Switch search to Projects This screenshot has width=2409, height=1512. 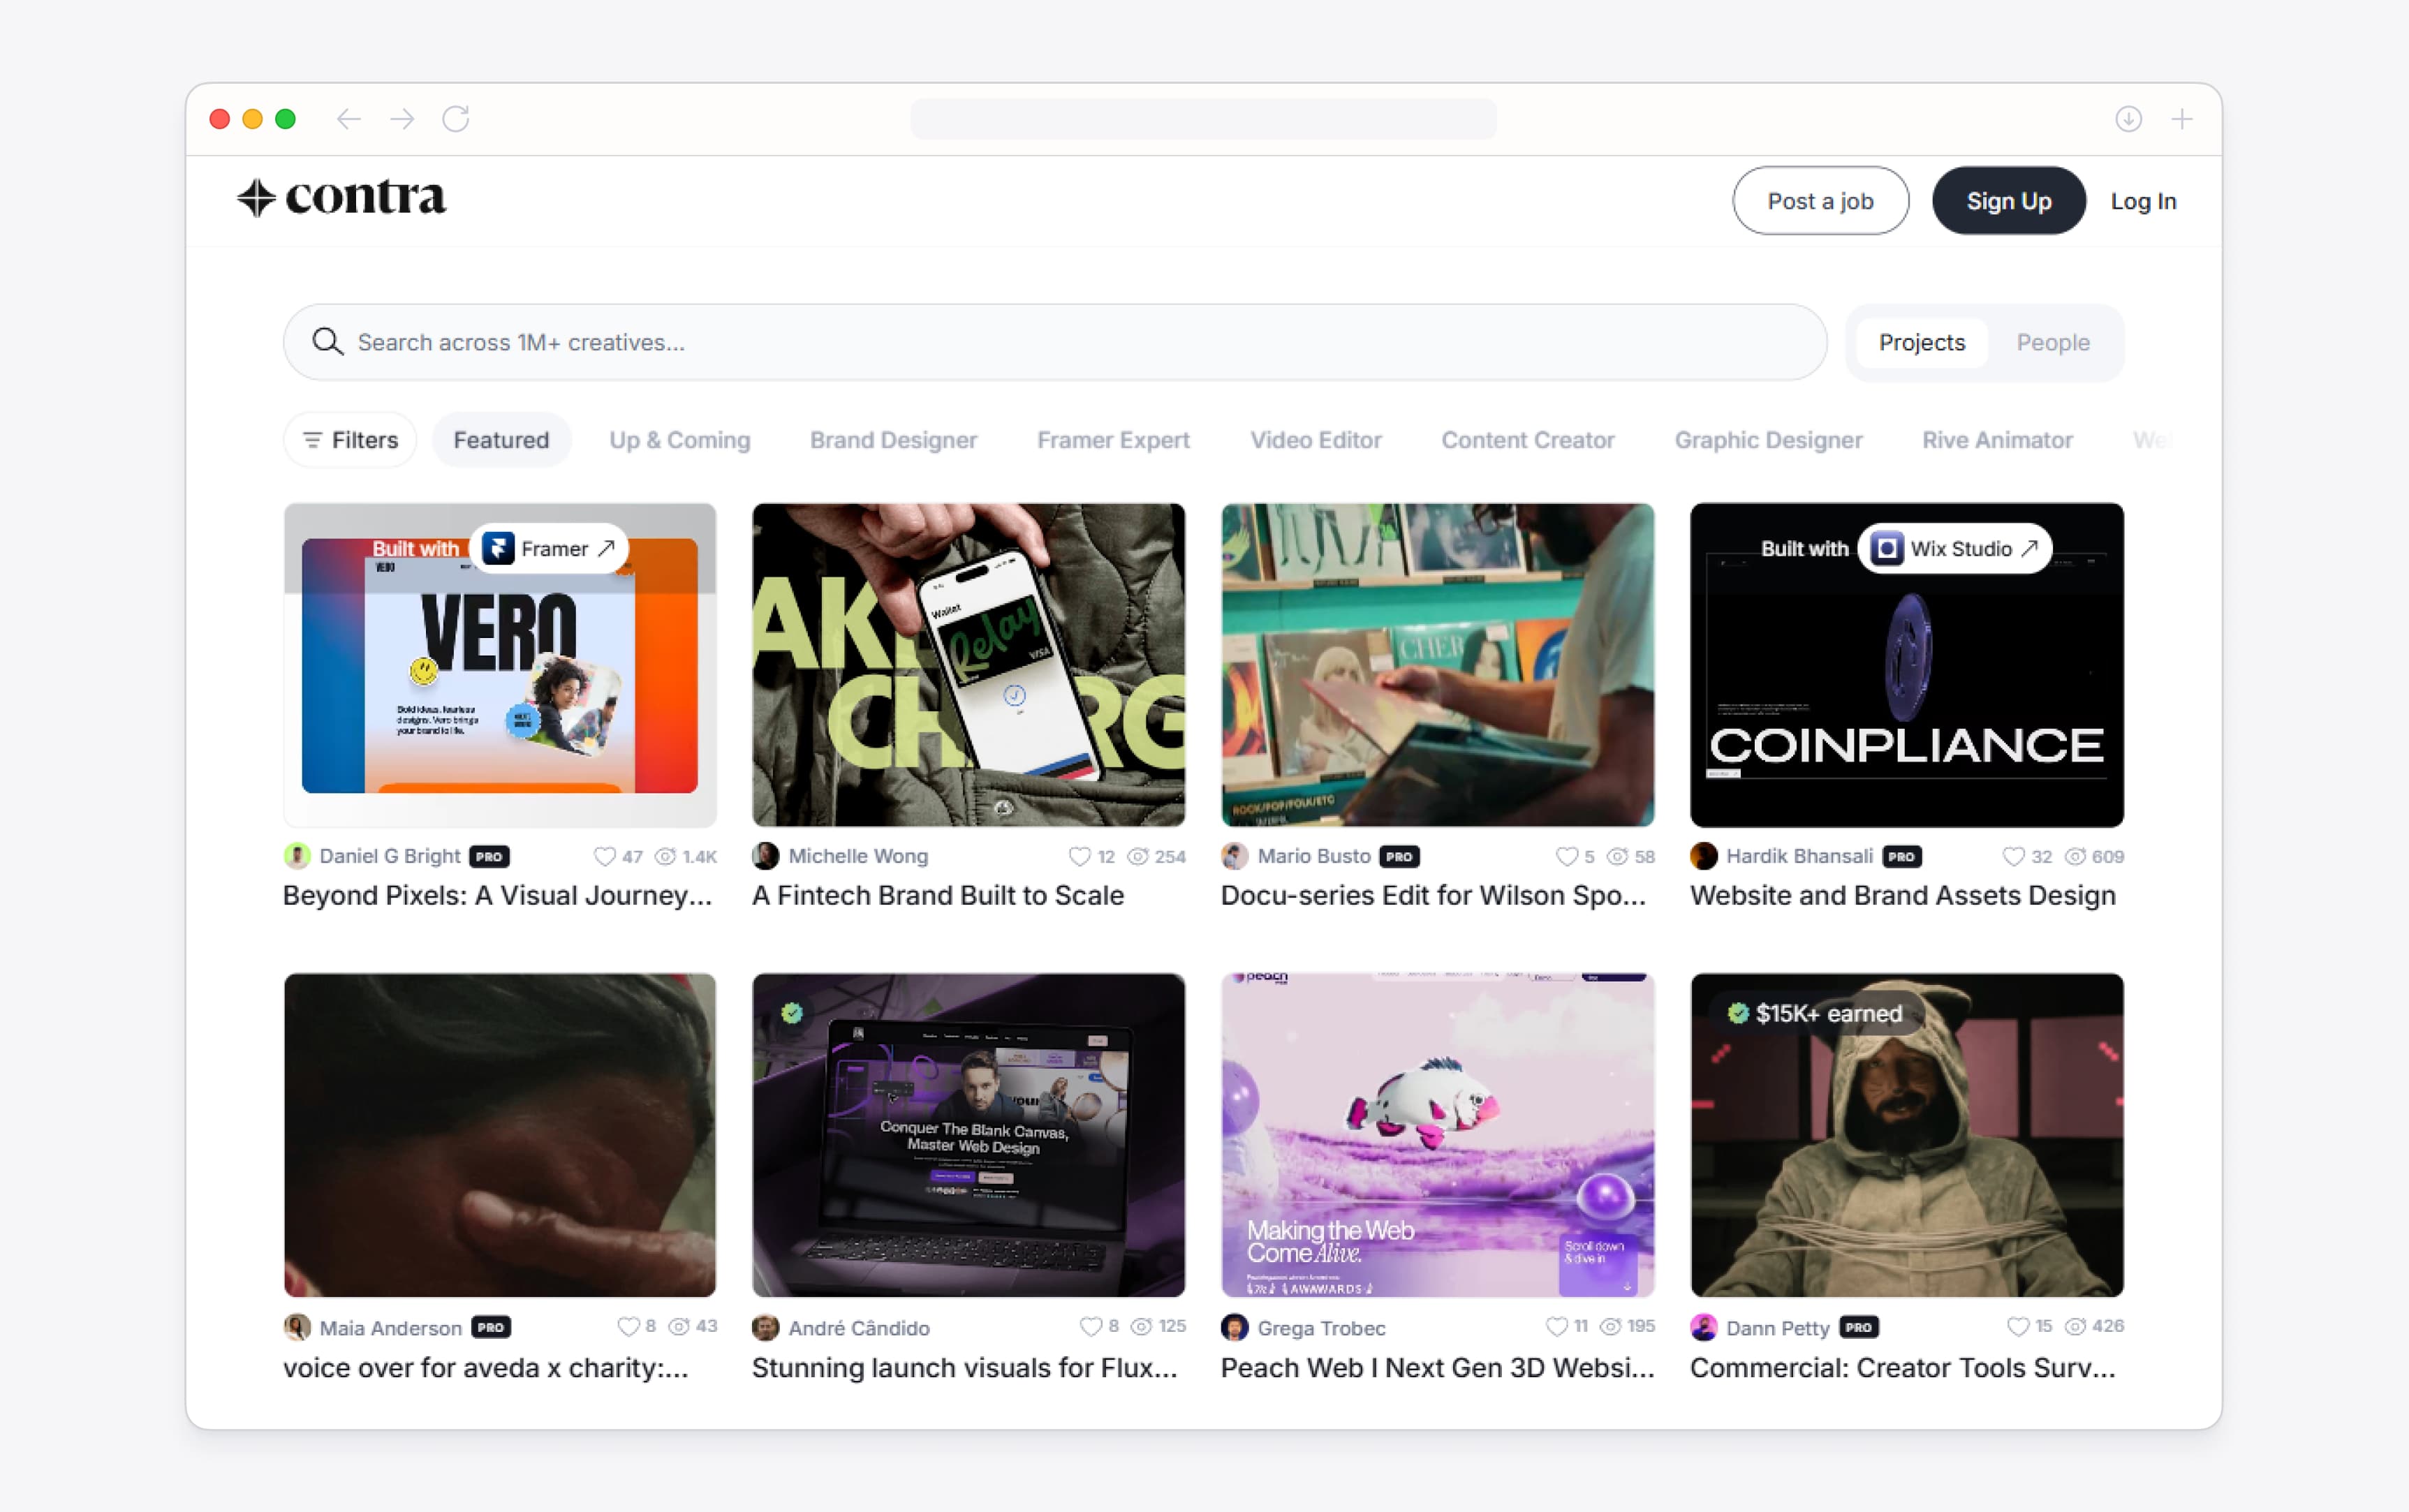[1922, 342]
